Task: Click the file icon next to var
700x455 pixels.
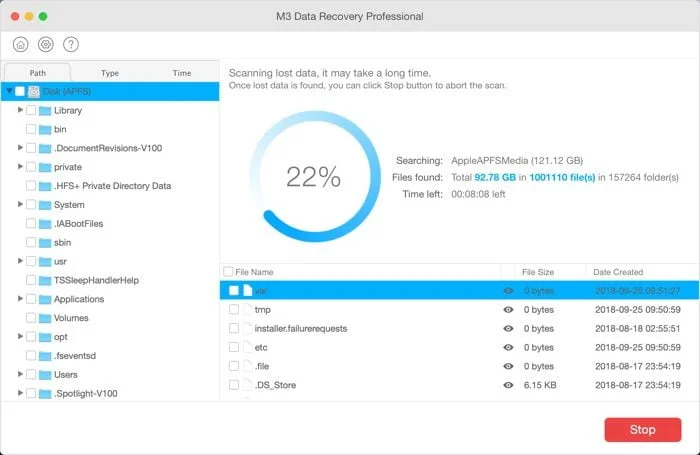Action: [248, 291]
